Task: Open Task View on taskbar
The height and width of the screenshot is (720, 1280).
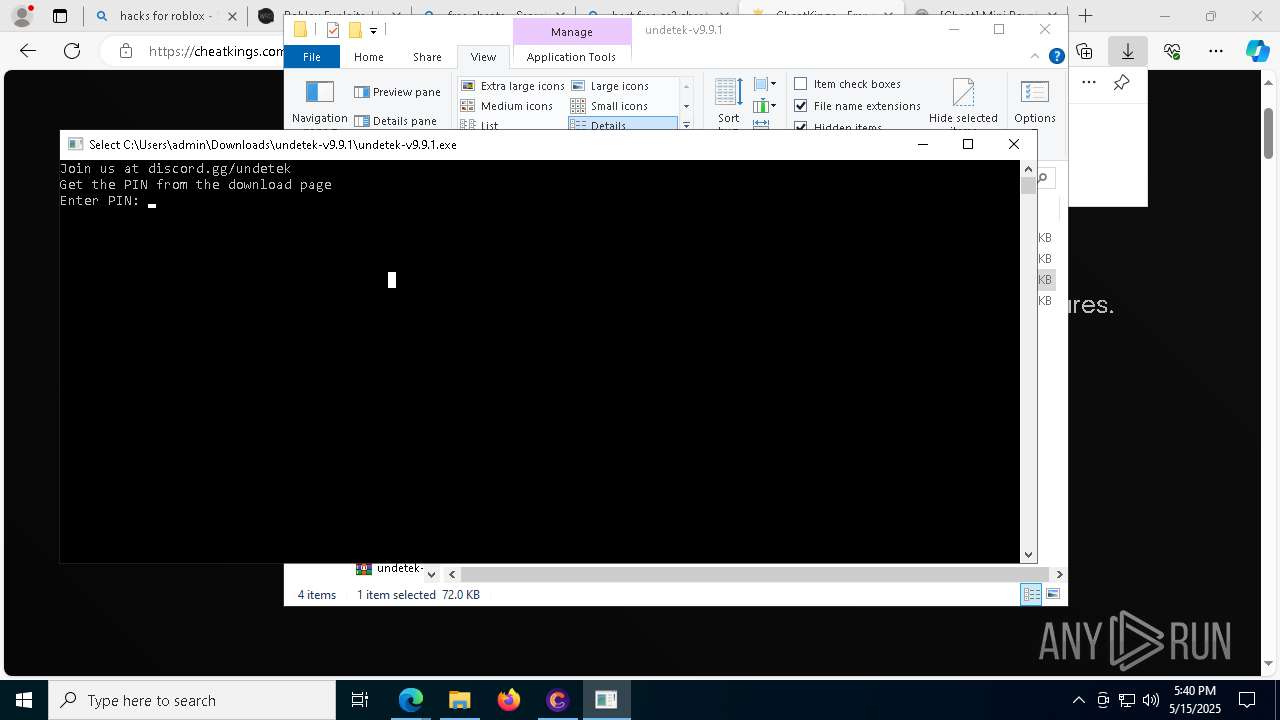Action: coord(360,700)
